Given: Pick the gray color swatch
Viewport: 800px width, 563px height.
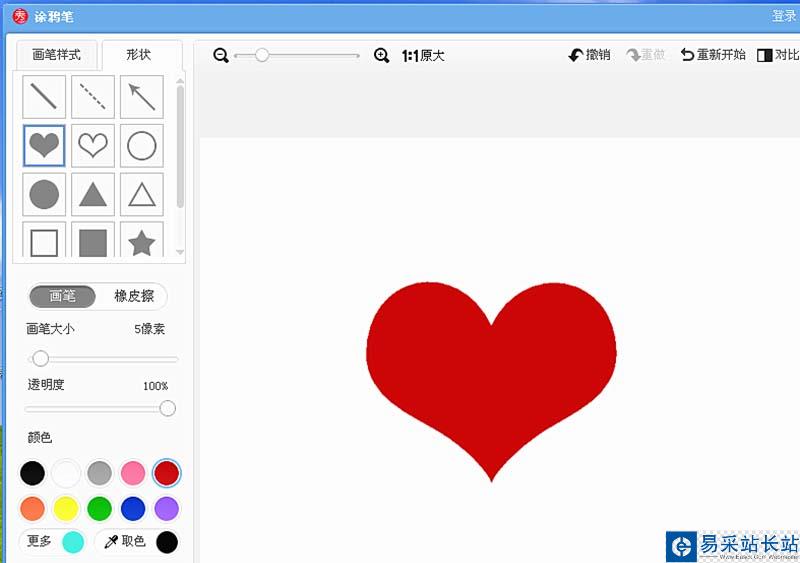Looking at the screenshot, I should click(99, 473).
